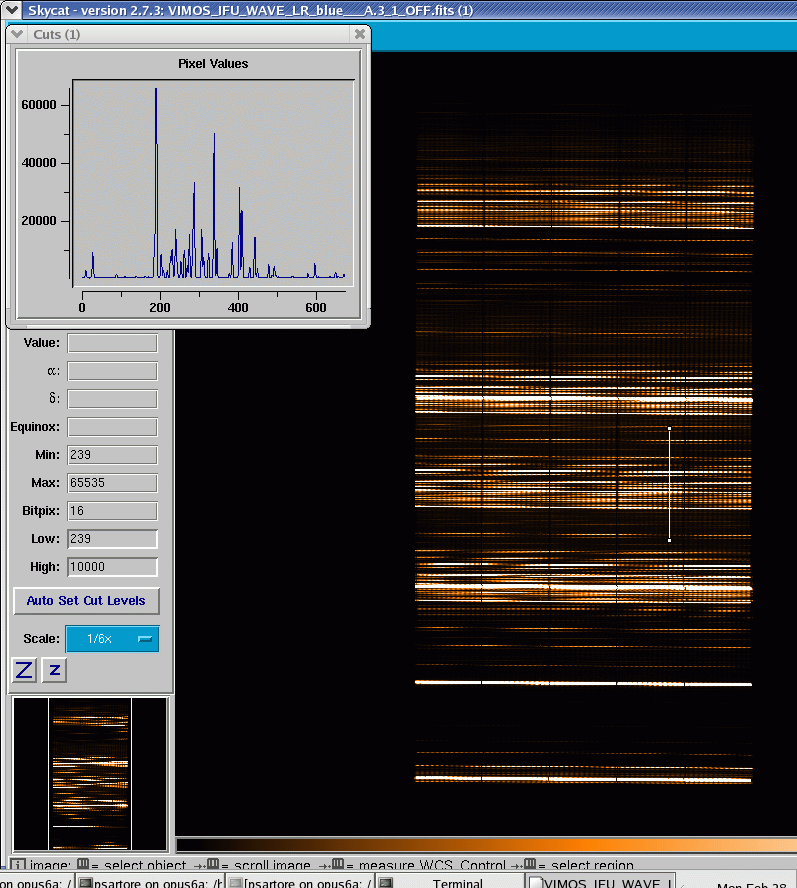Viewport: 797px width, 888px height.
Task: Click the Value readout field
Action: (112, 343)
